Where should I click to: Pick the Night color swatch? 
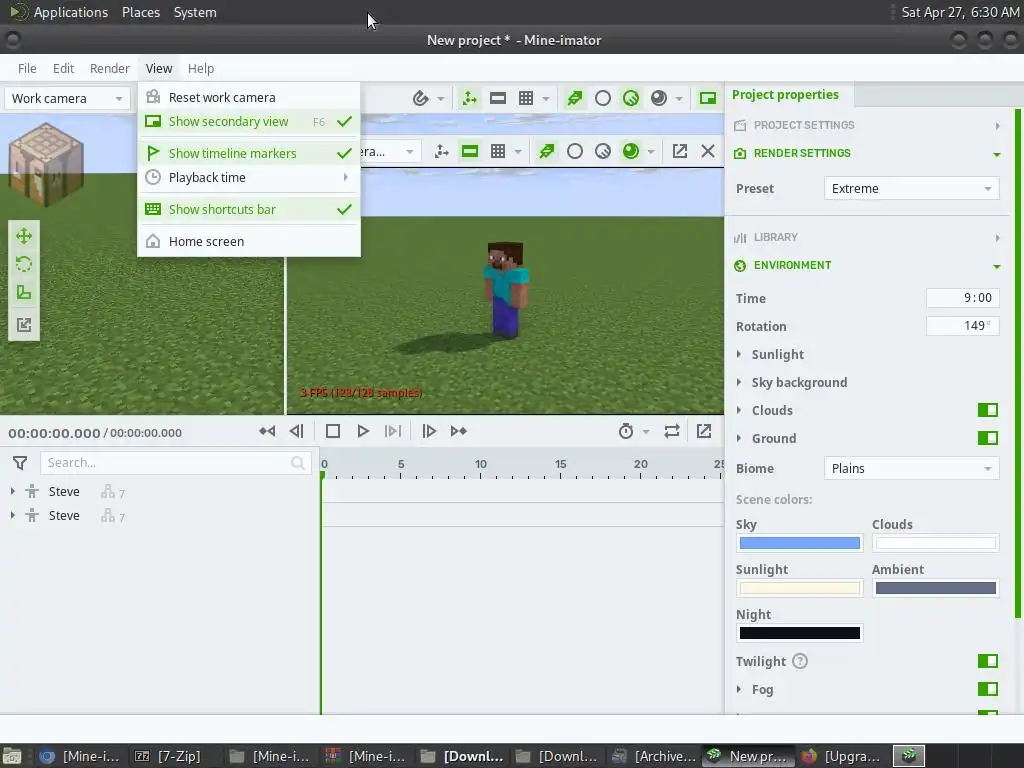point(799,633)
